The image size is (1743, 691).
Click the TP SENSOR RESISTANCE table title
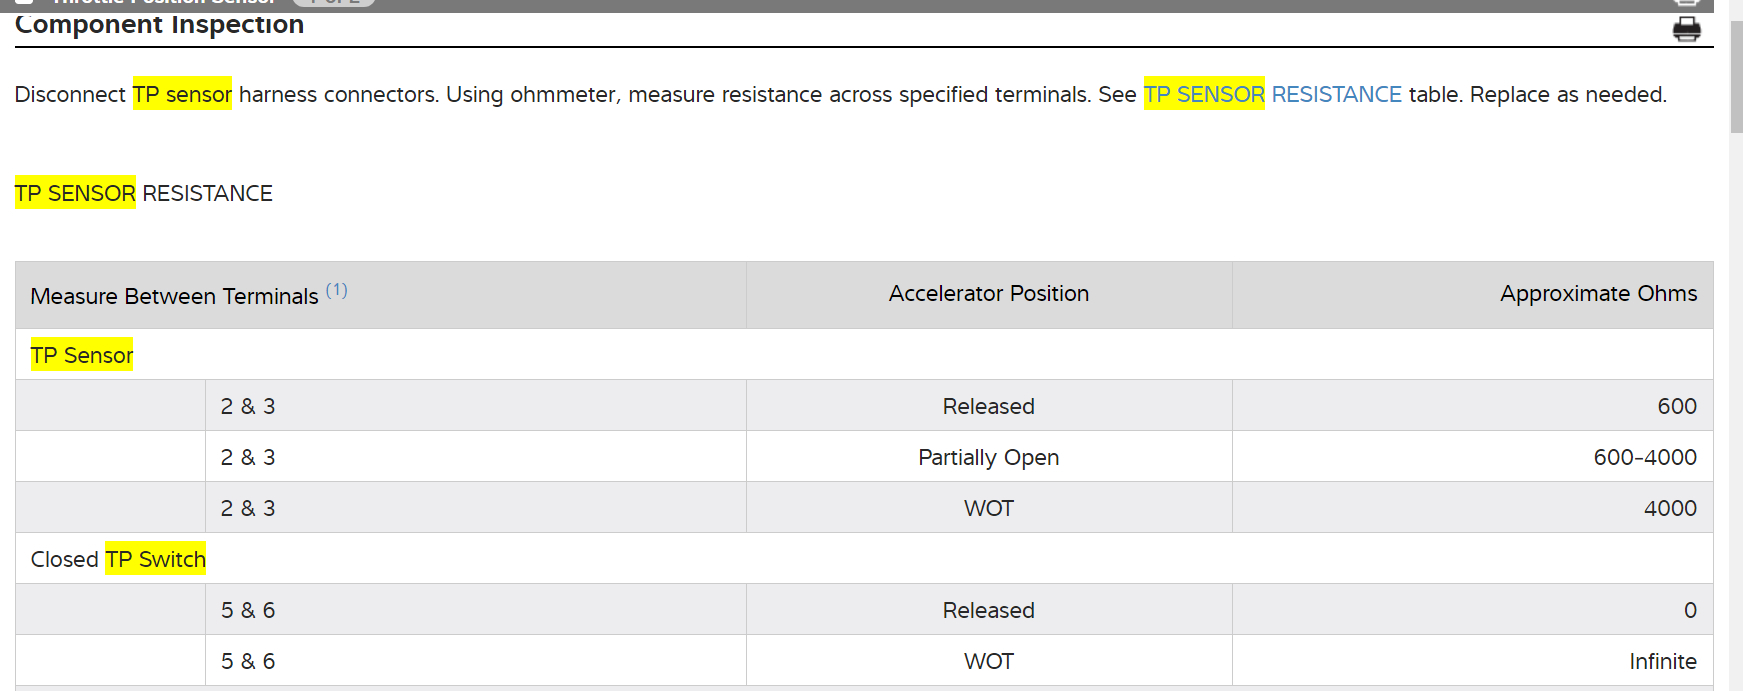(144, 193)
